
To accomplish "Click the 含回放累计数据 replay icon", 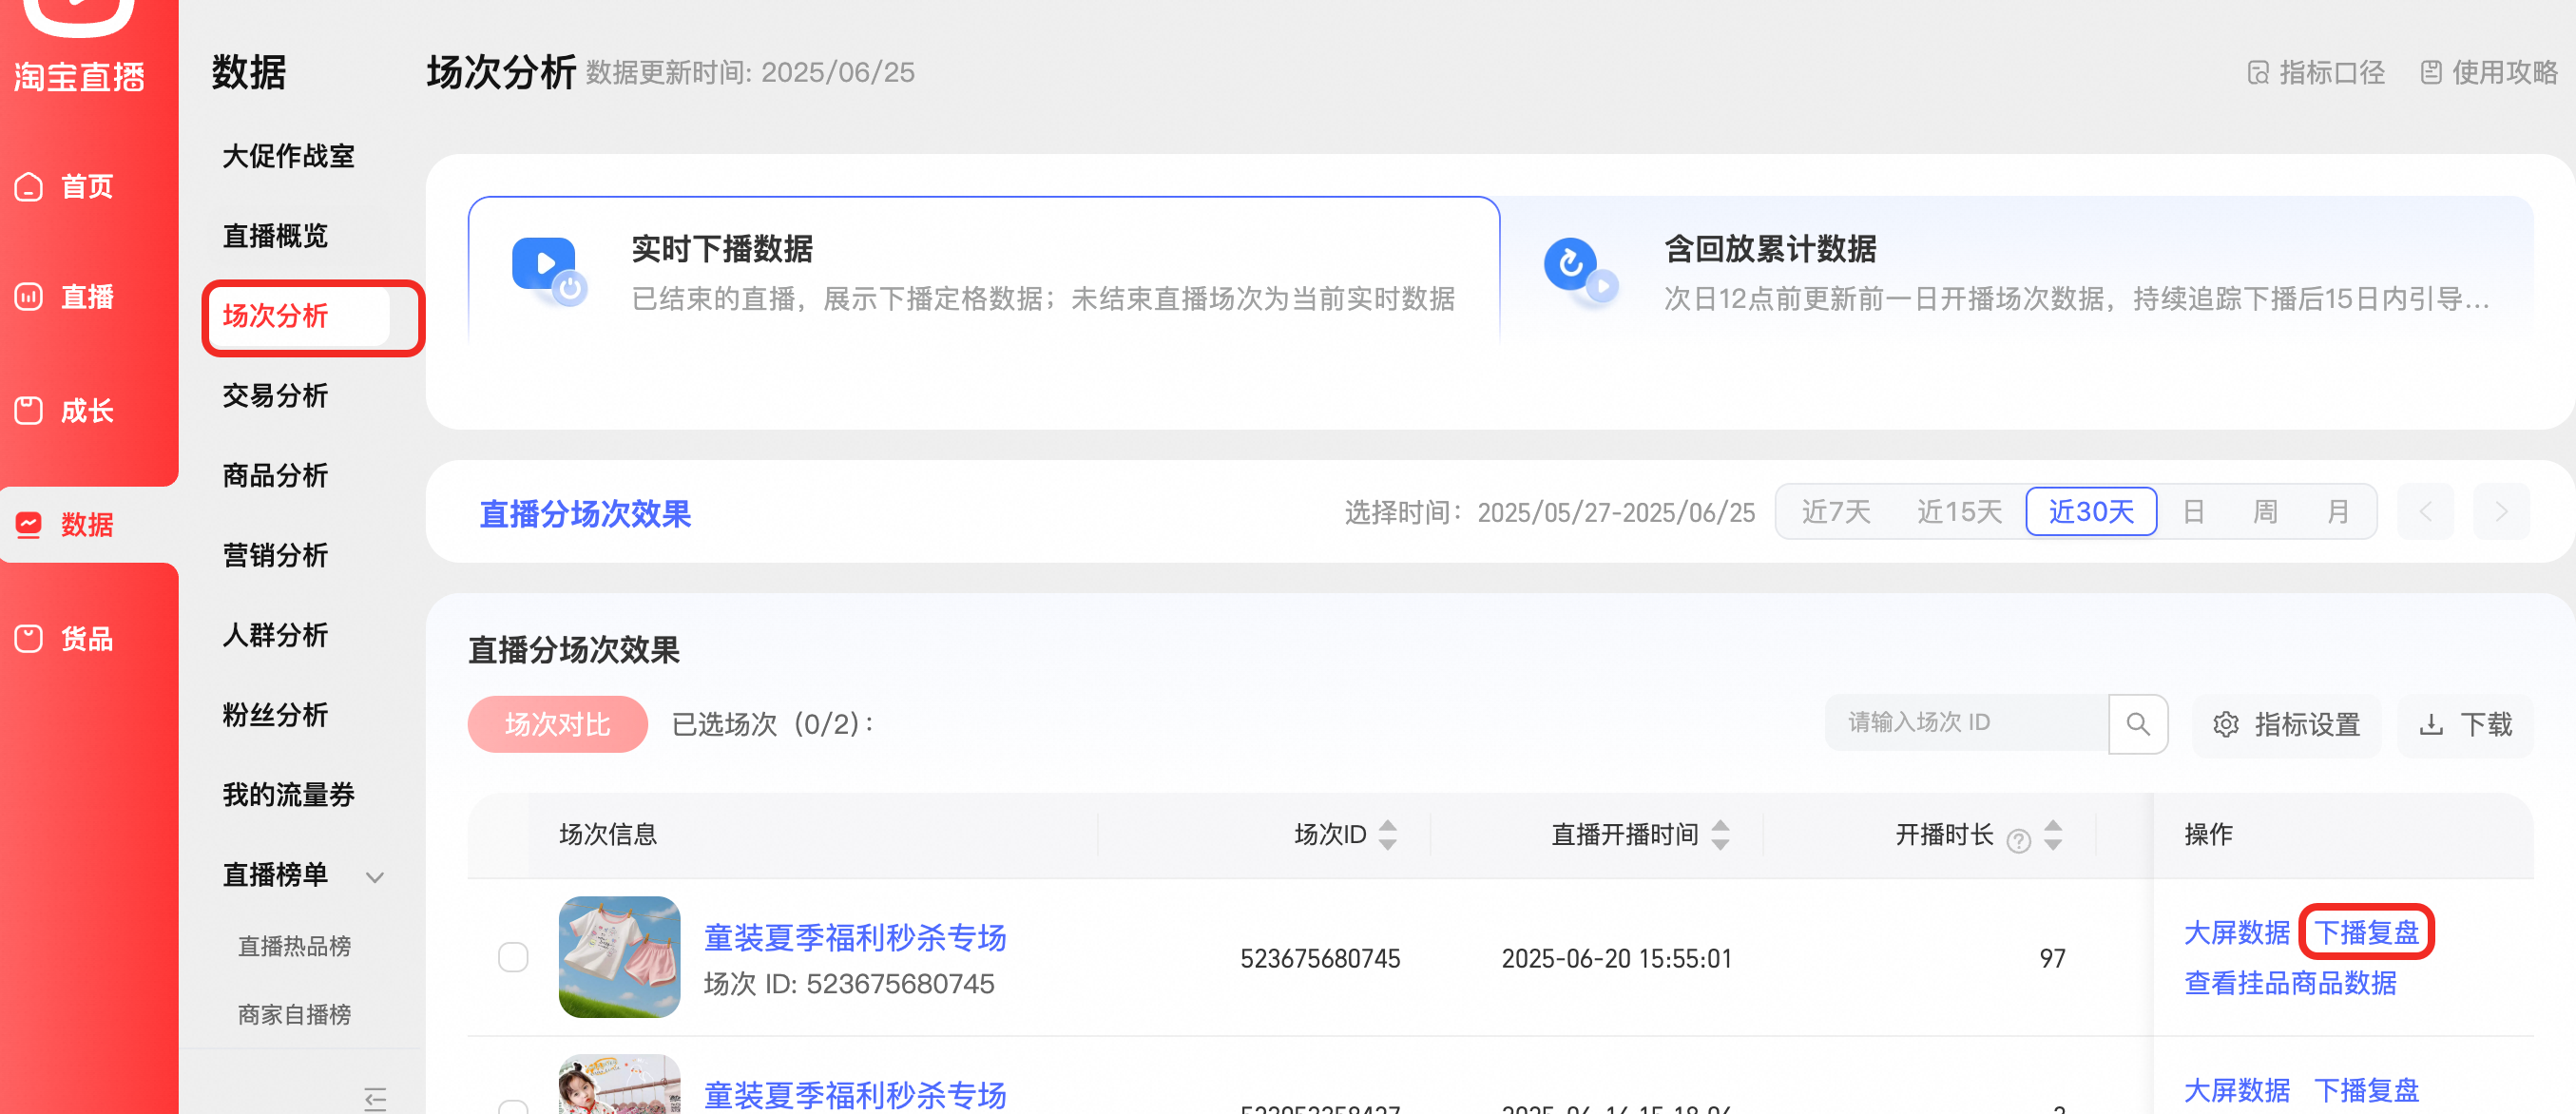I will pyautogui.click(x=1580, y=270).
